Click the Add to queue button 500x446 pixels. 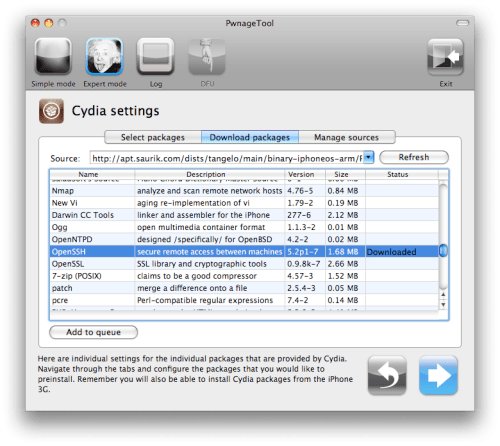tap(93, 332)
